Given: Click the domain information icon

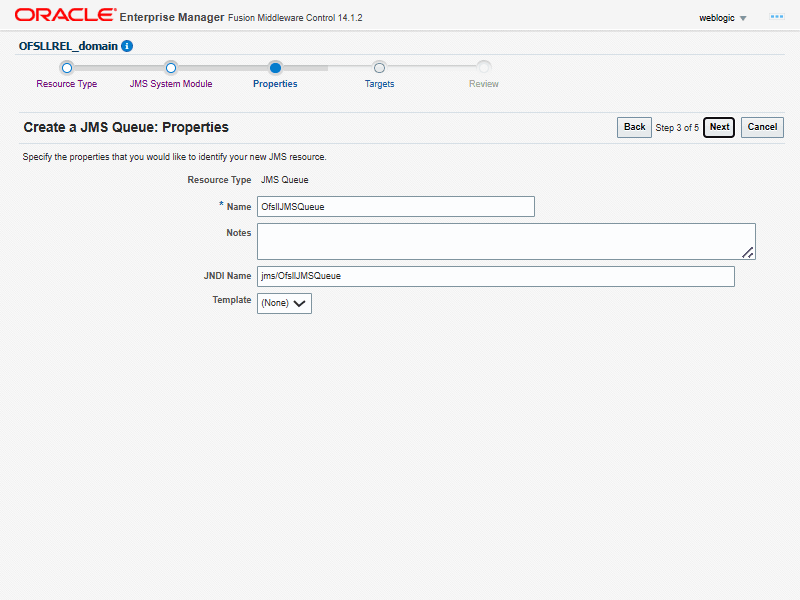Looking at the screenshot, I should pos(127,46).
